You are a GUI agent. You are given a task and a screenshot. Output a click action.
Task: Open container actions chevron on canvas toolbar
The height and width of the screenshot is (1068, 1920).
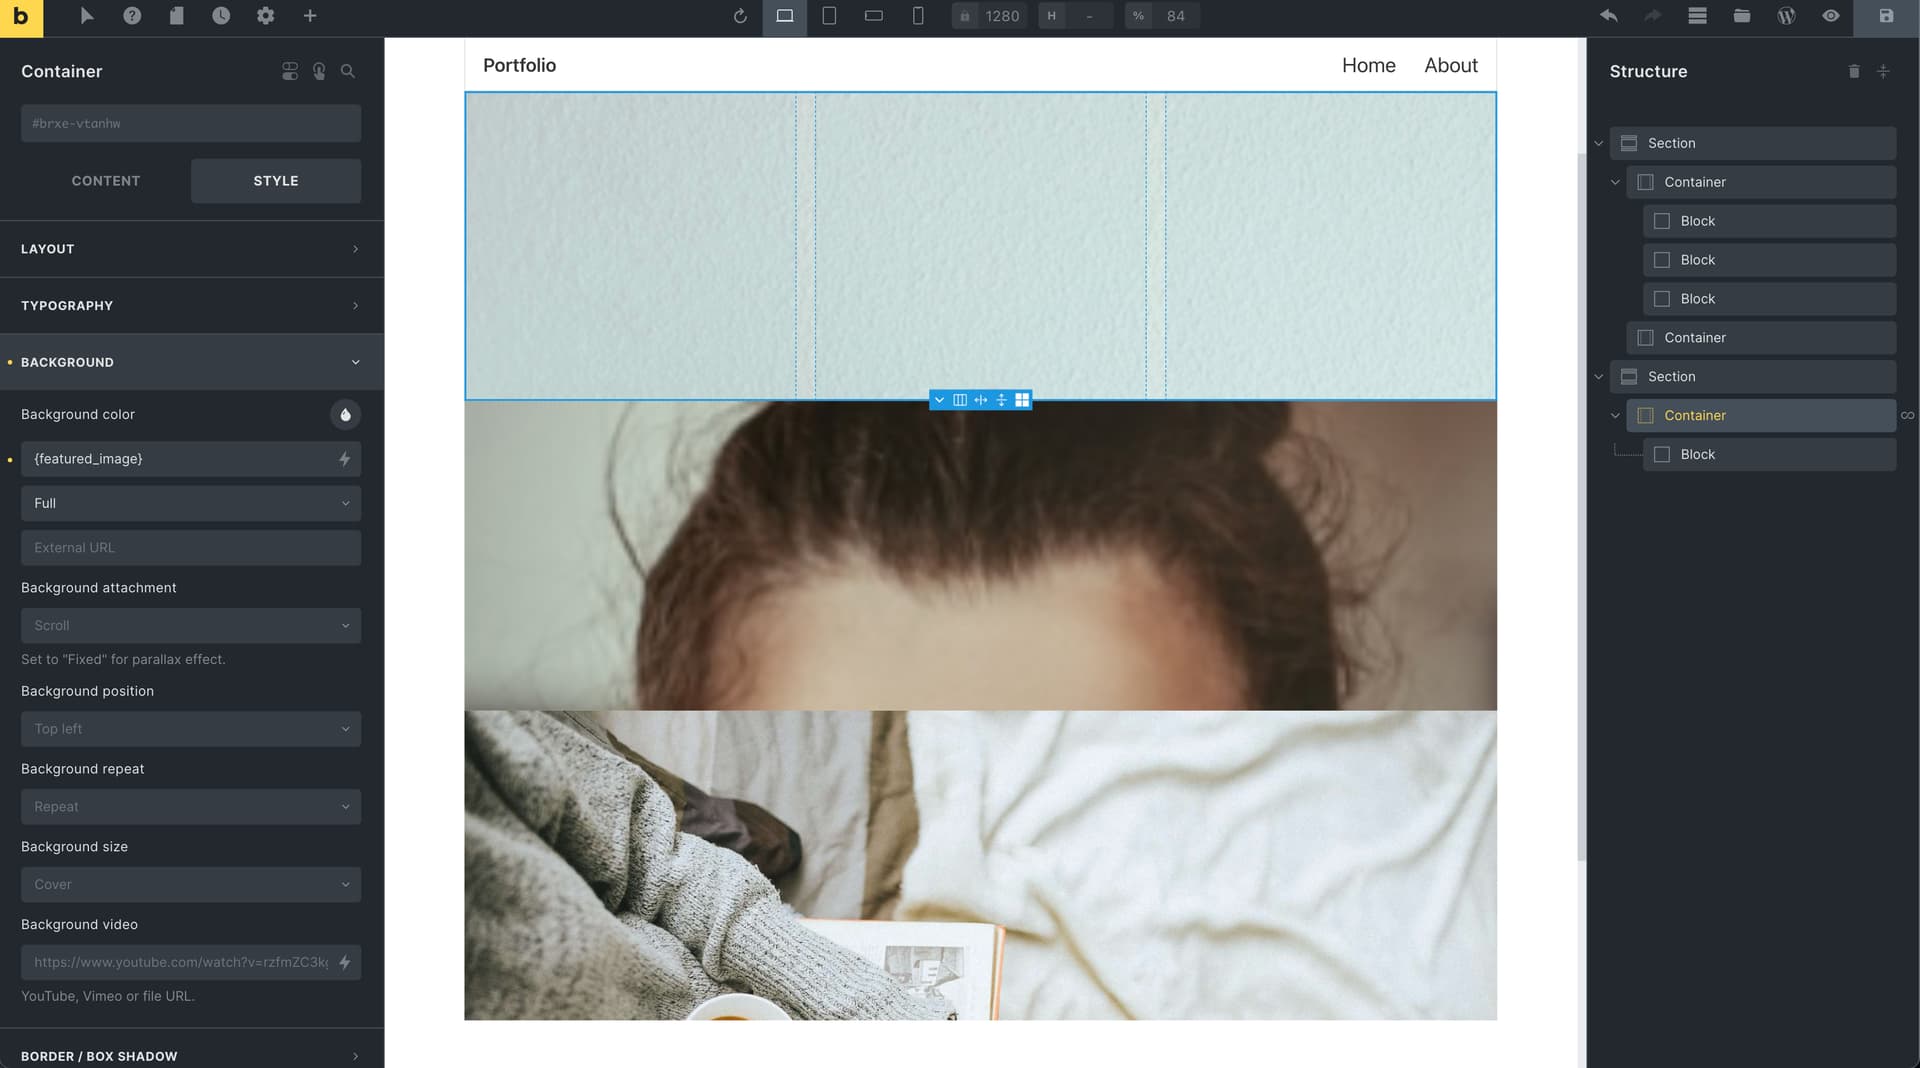click(939, 400)
